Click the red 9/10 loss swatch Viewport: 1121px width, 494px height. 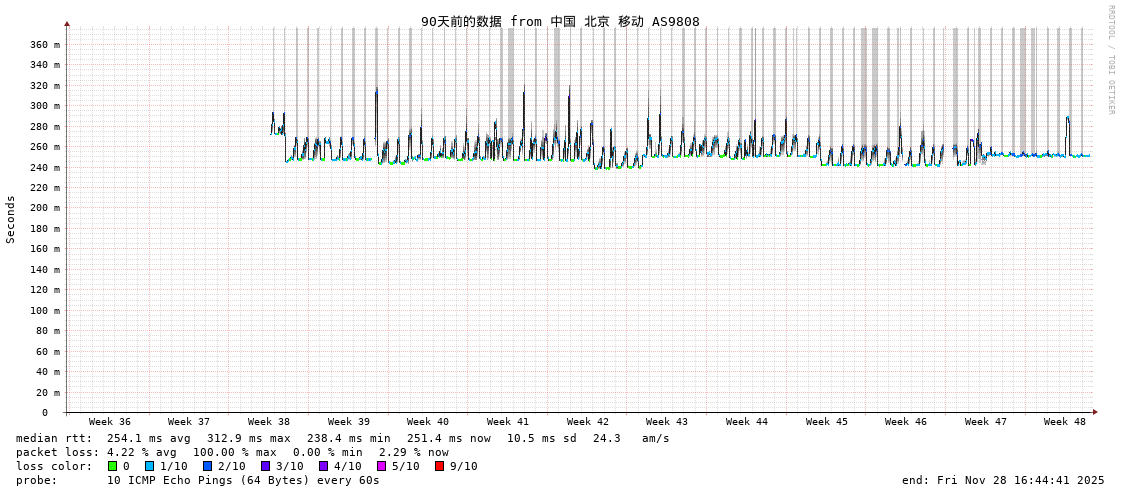[x=439, y=466]
